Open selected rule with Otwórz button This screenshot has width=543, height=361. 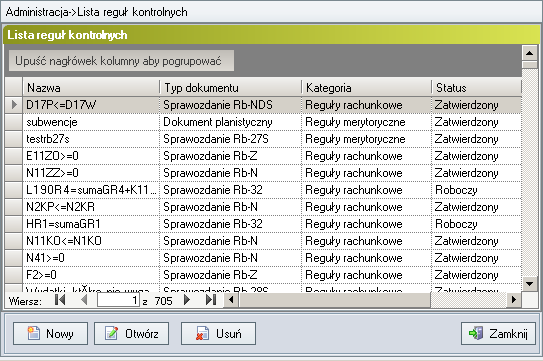coord(132,333)
